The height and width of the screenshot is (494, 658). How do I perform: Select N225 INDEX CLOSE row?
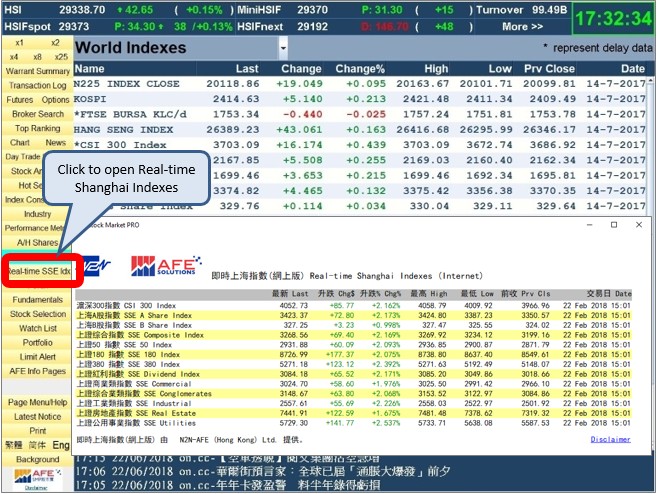tap(360, 84)
